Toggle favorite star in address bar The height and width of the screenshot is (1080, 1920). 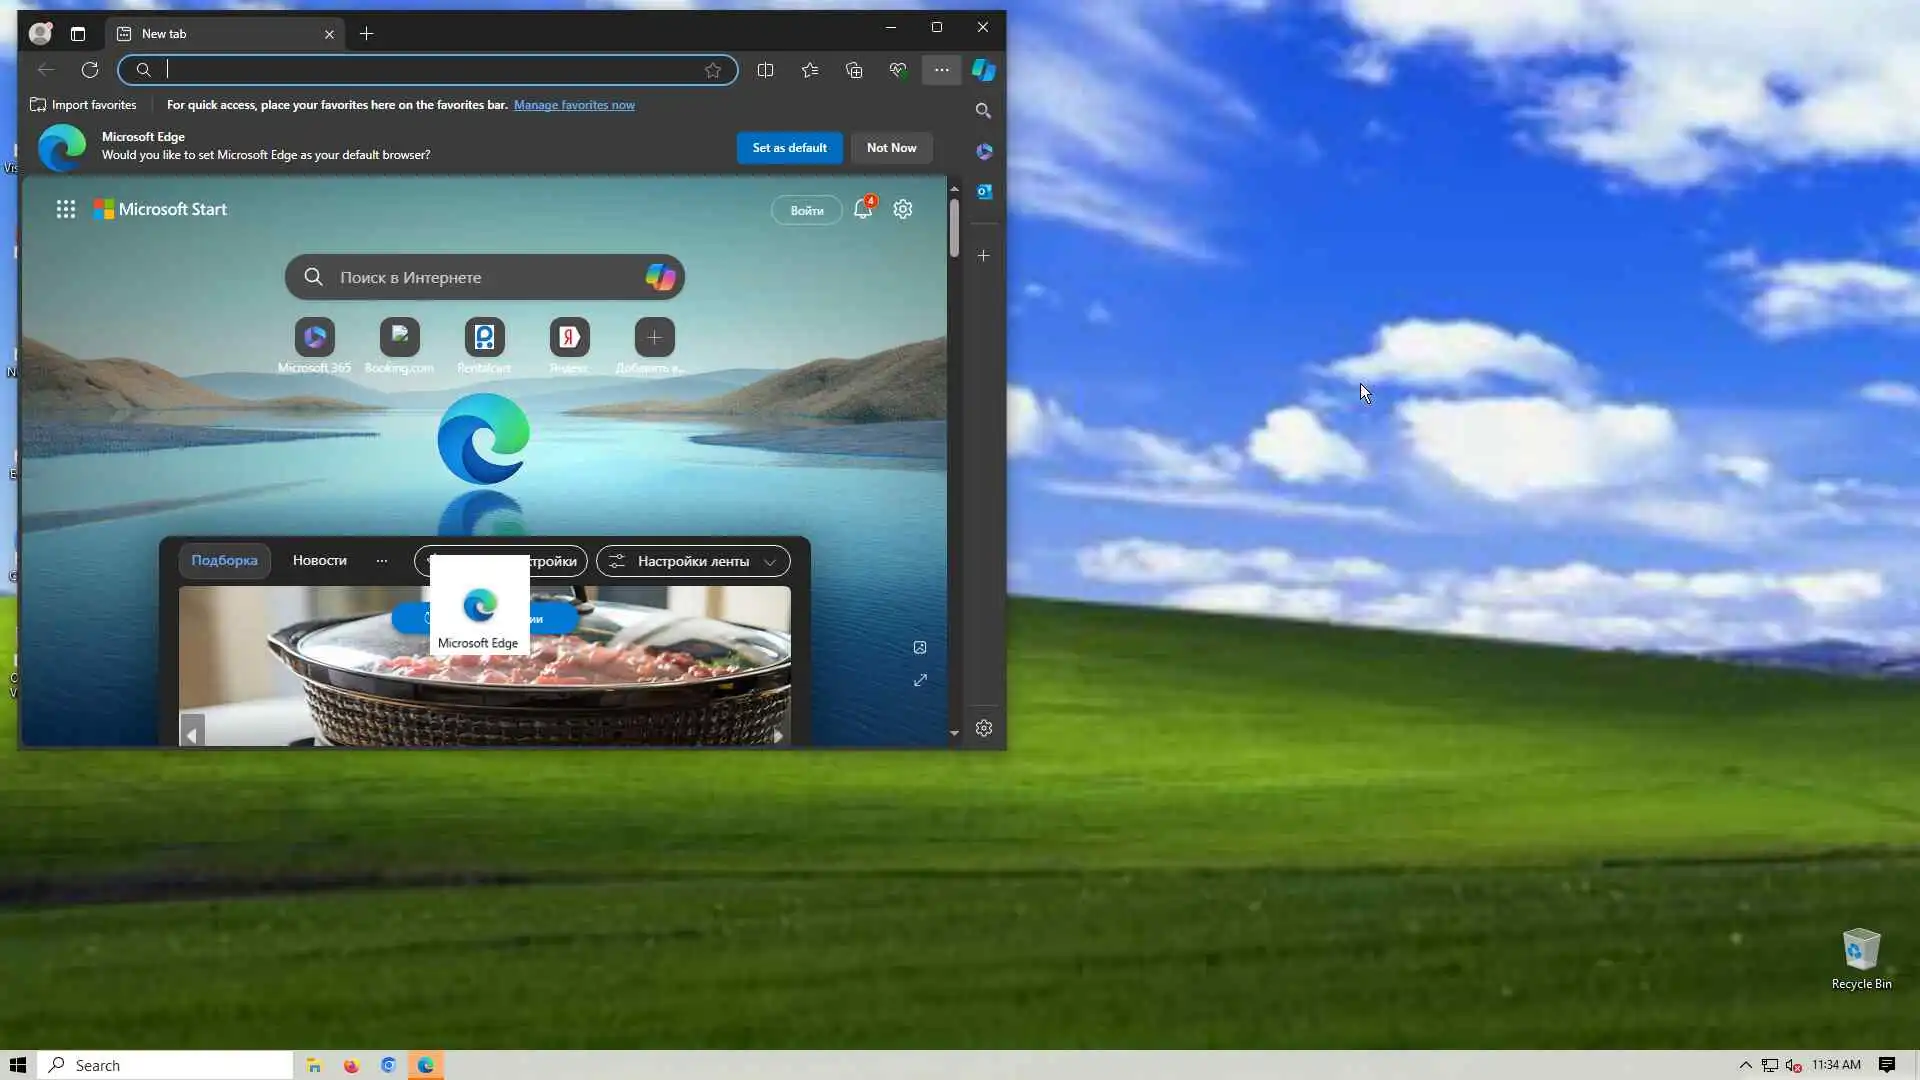pyautogui.click(x=713, y=70)
